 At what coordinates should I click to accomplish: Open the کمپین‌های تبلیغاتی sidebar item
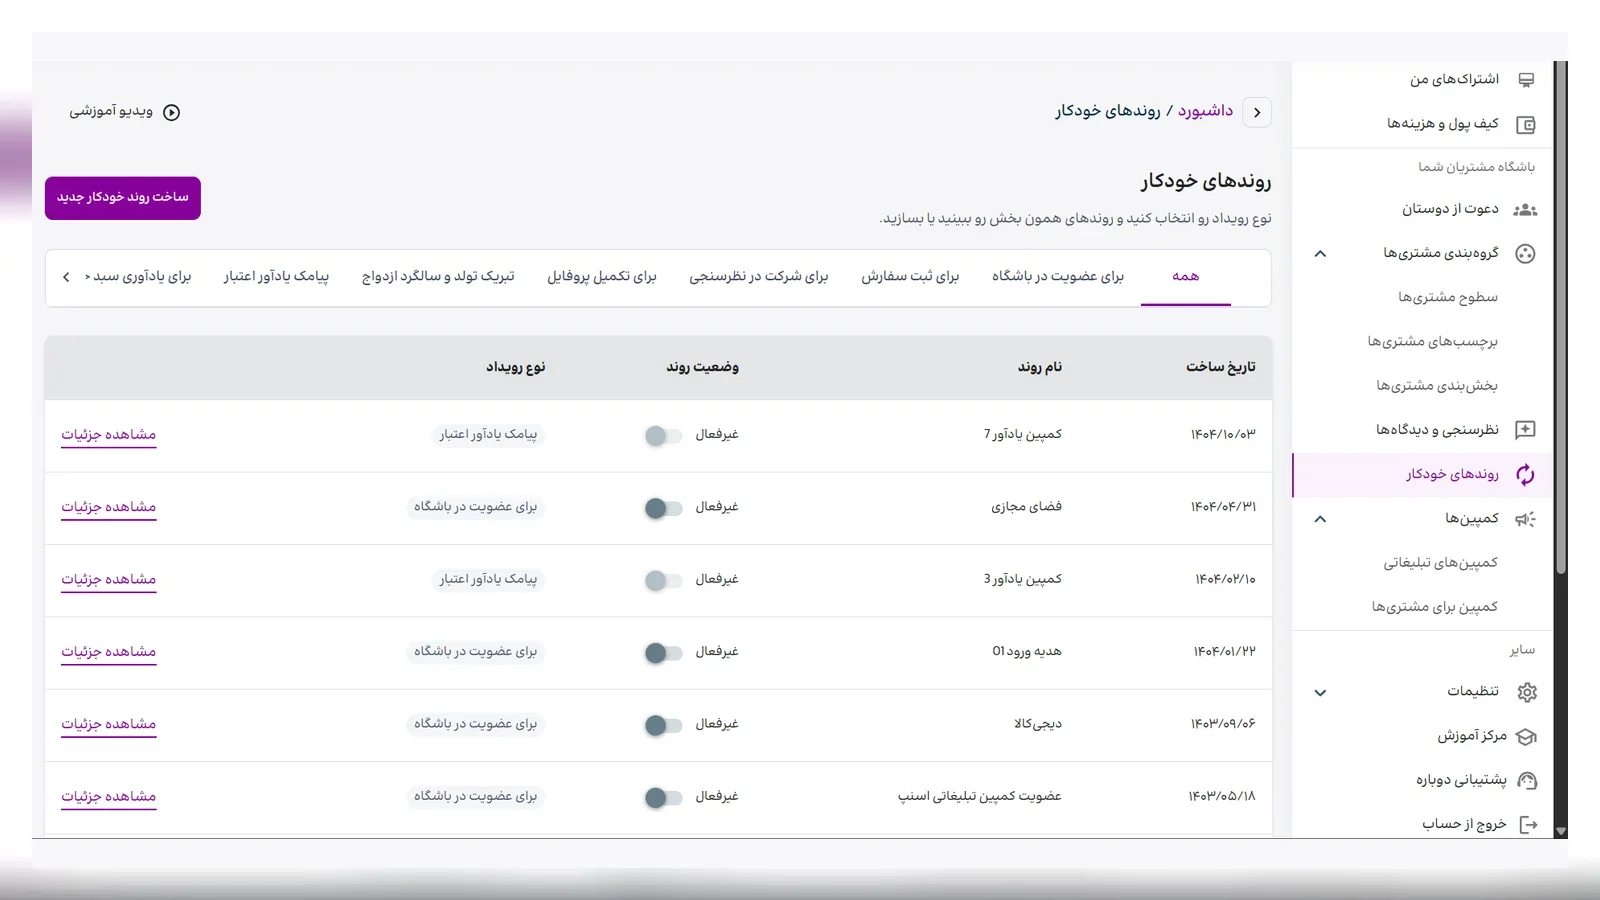[1441, 563]
